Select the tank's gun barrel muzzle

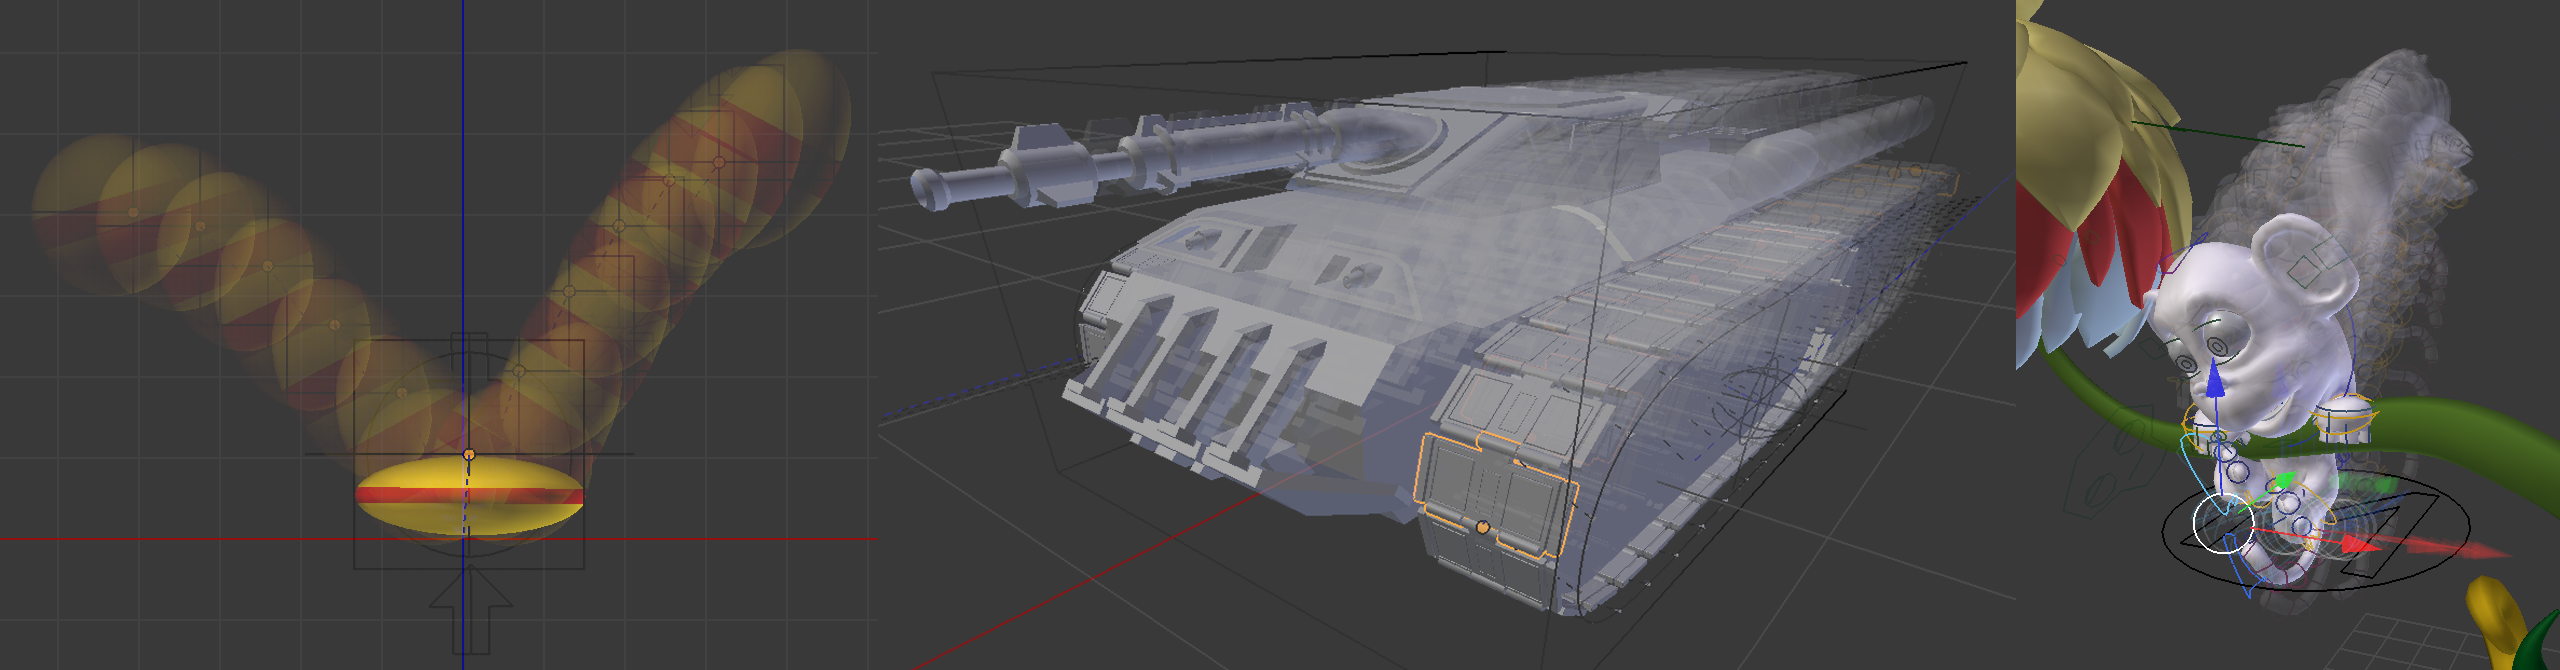(932, 190)
